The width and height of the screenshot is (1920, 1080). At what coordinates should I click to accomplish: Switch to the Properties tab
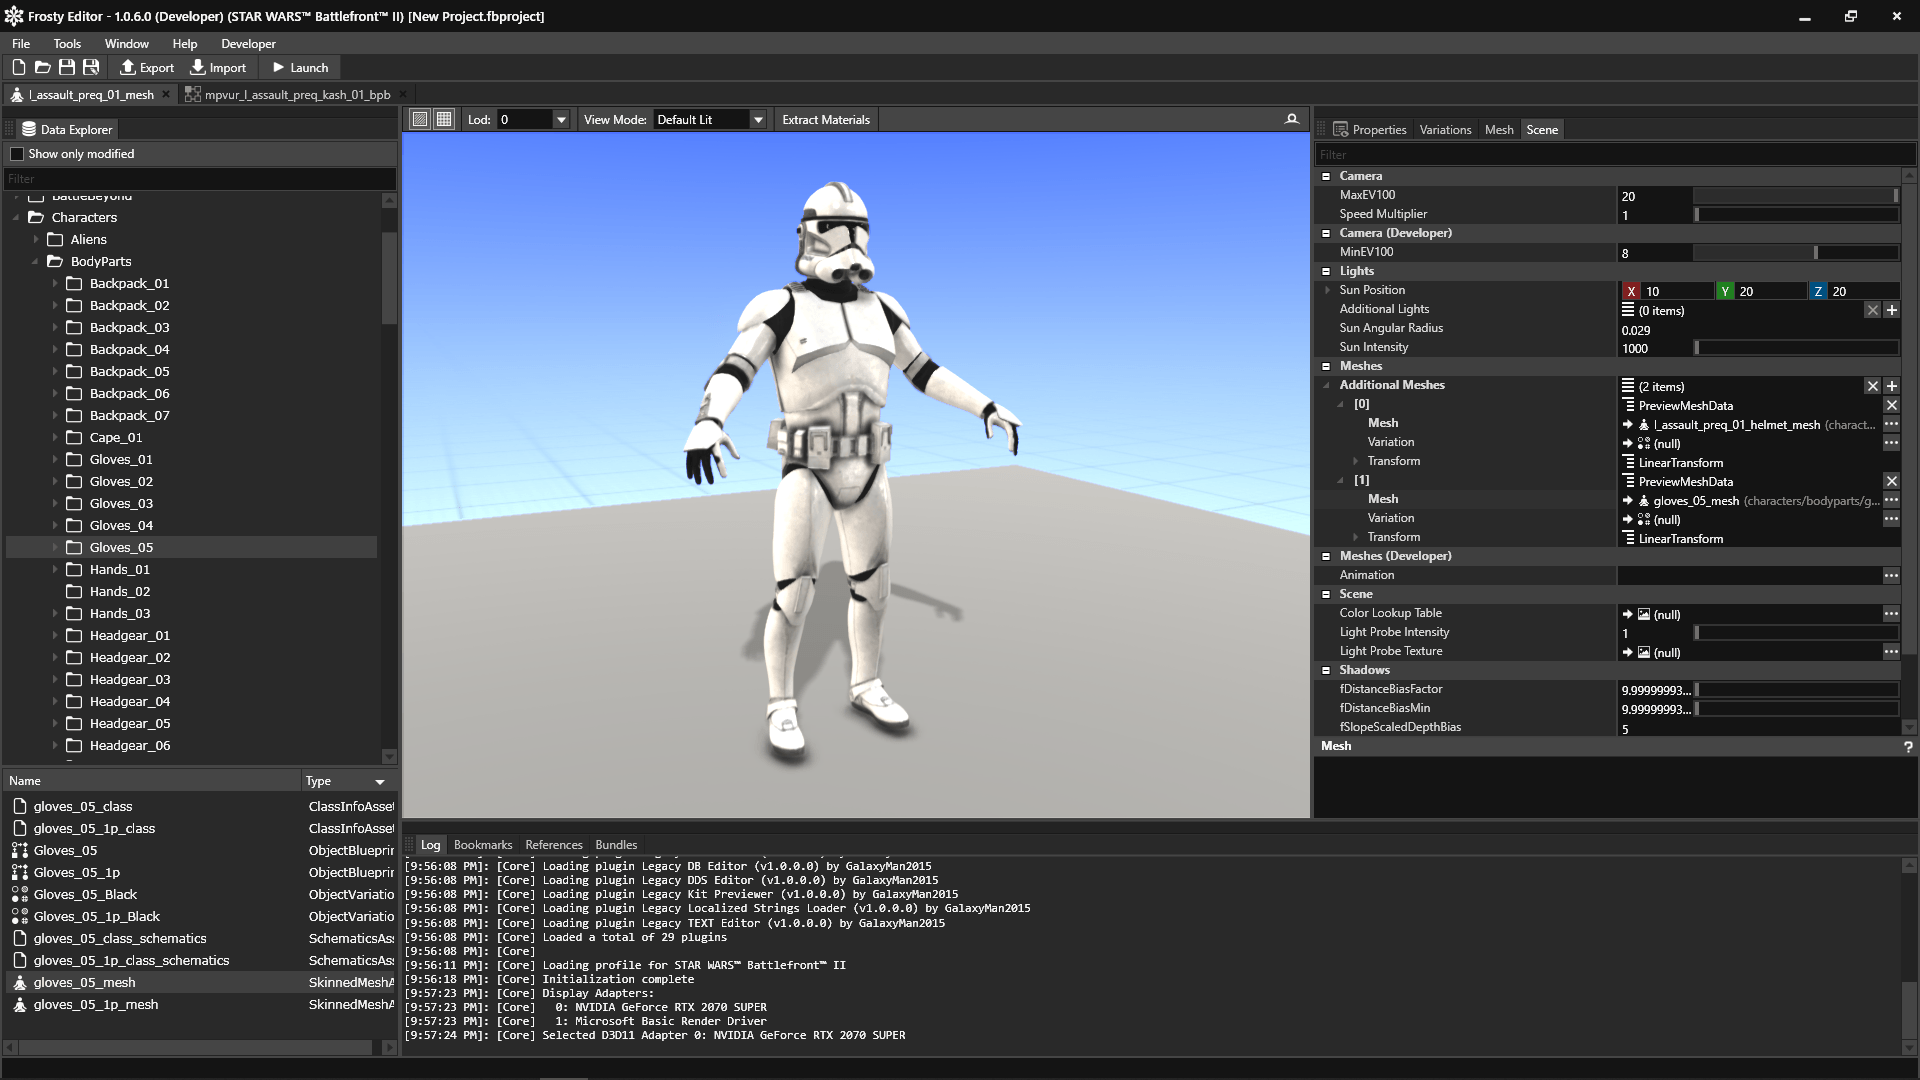(1369, 129)
